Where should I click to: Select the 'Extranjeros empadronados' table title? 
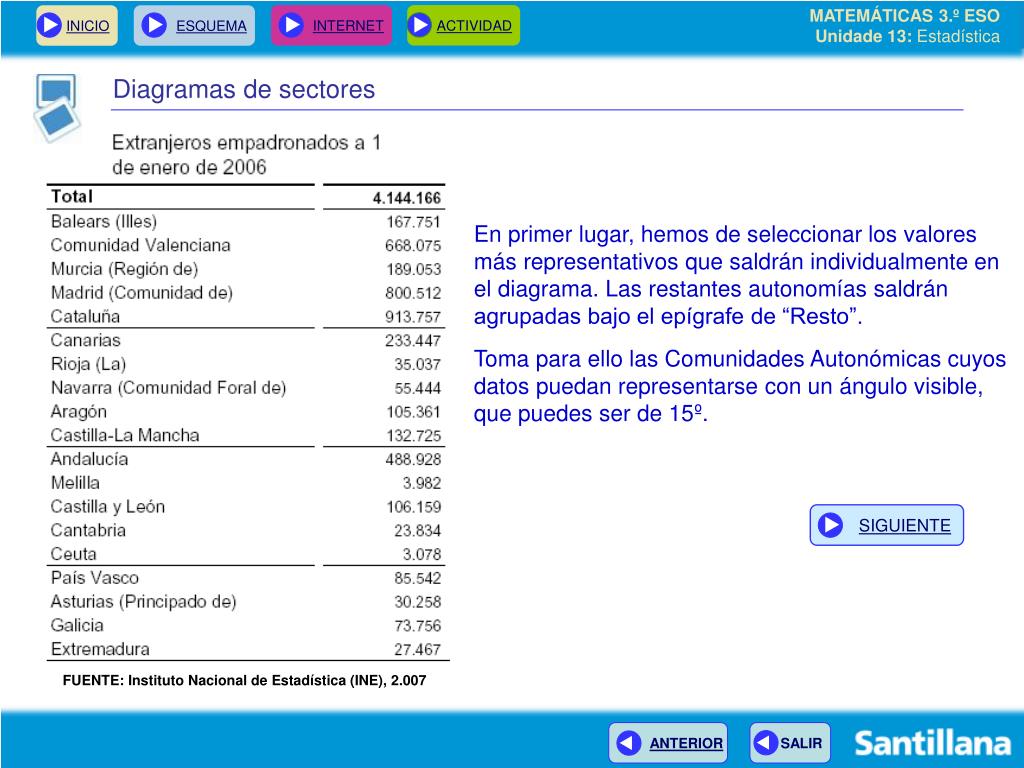[x=246, y=155]
